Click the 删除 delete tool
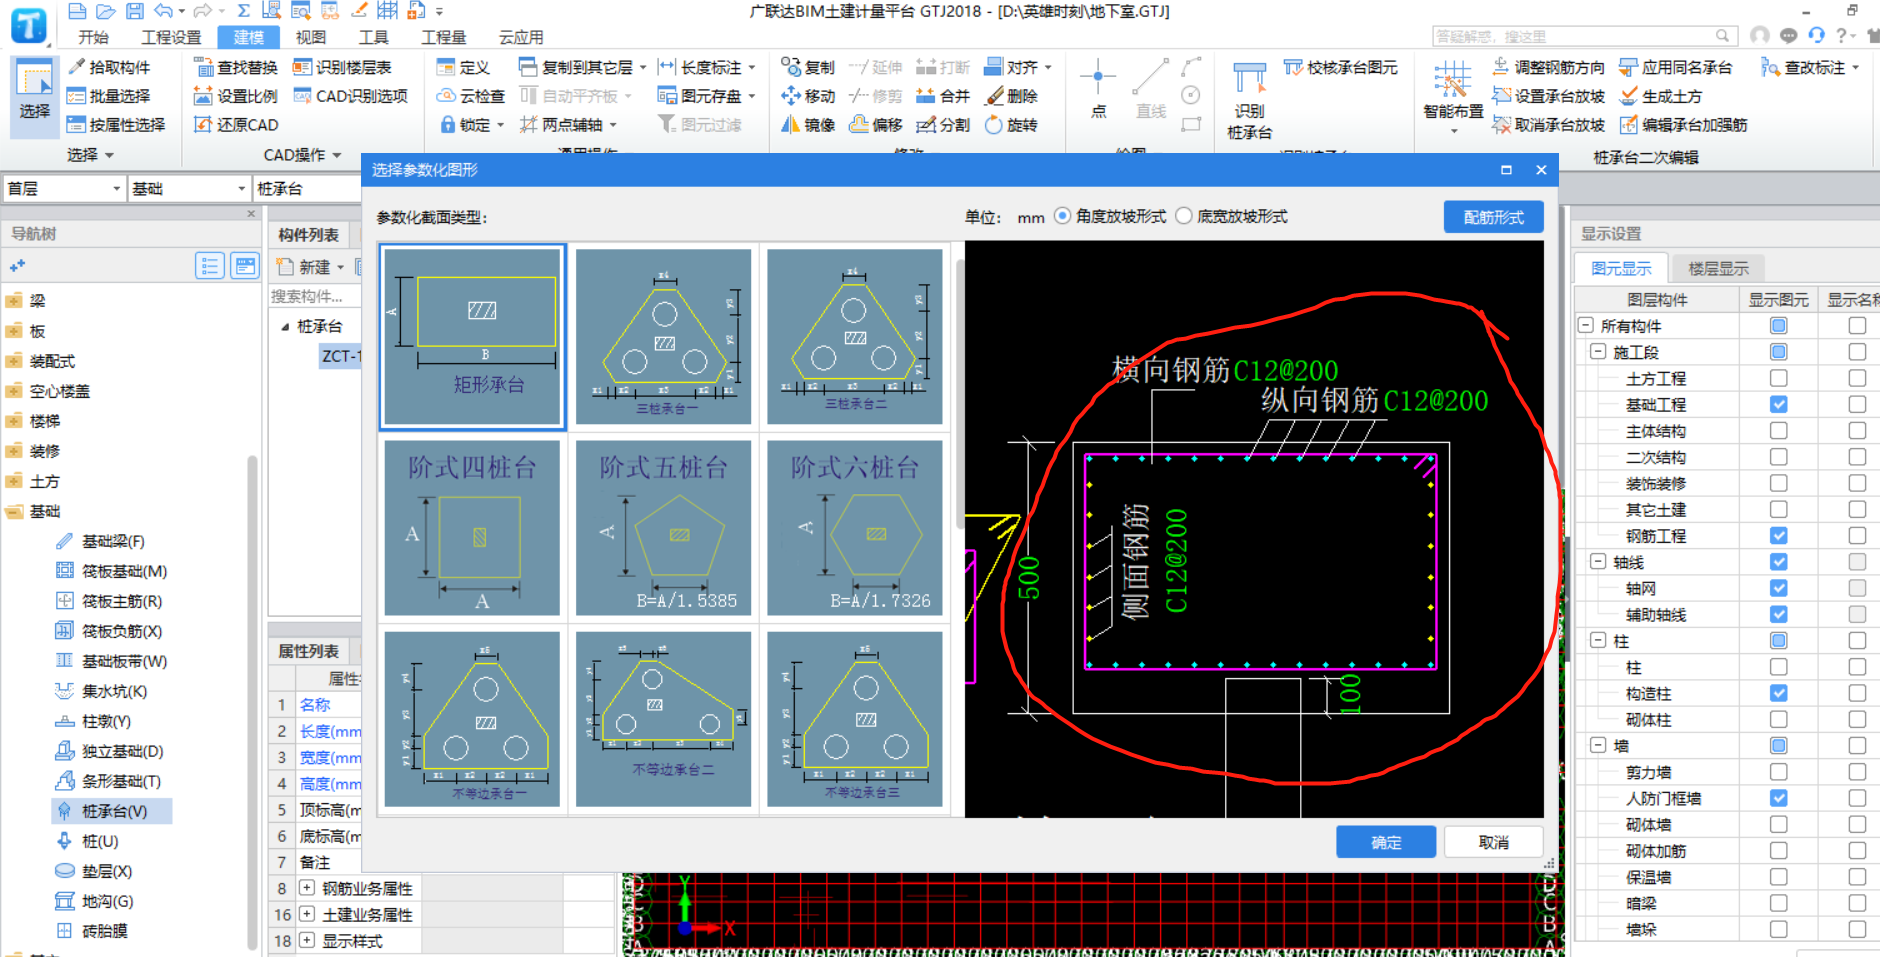 pyautogui.click(x=1011, y=96)
